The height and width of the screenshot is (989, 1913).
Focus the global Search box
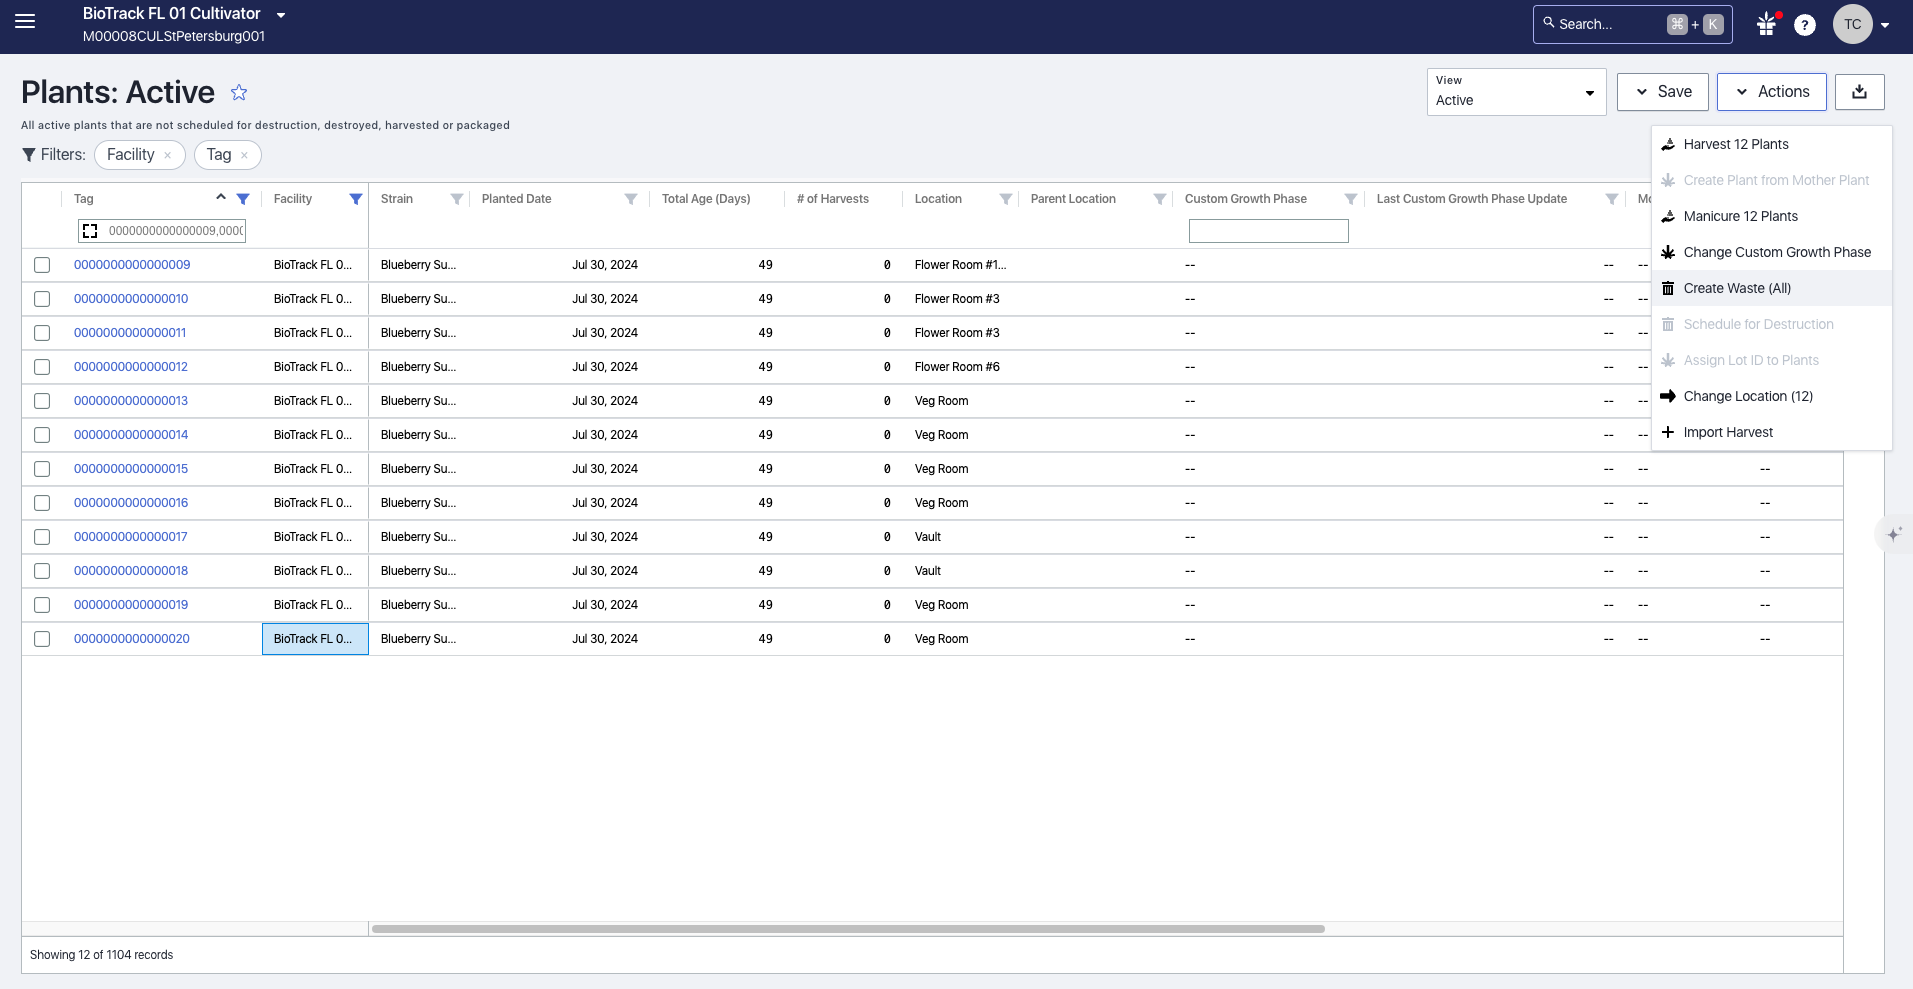1632,24
